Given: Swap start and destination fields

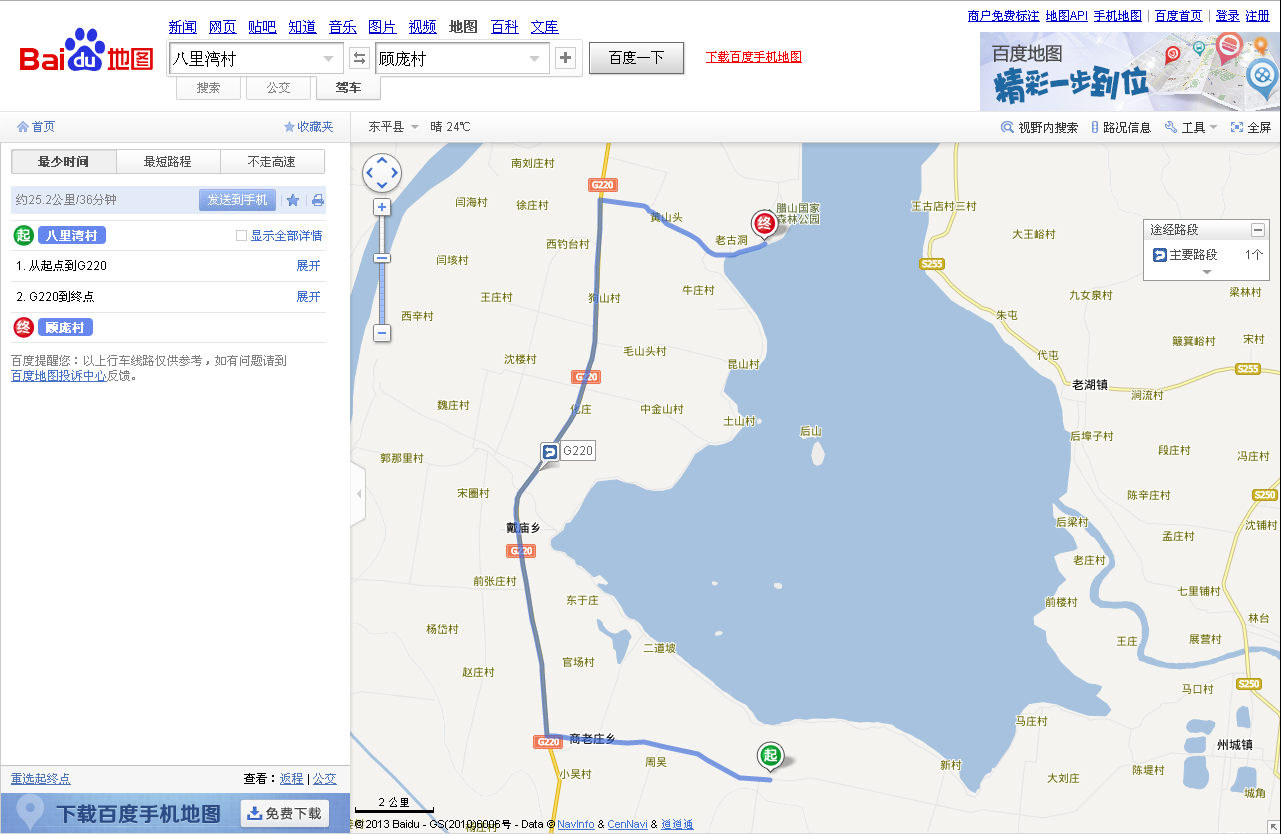Looking at the screenshot, I should [360, 58].
